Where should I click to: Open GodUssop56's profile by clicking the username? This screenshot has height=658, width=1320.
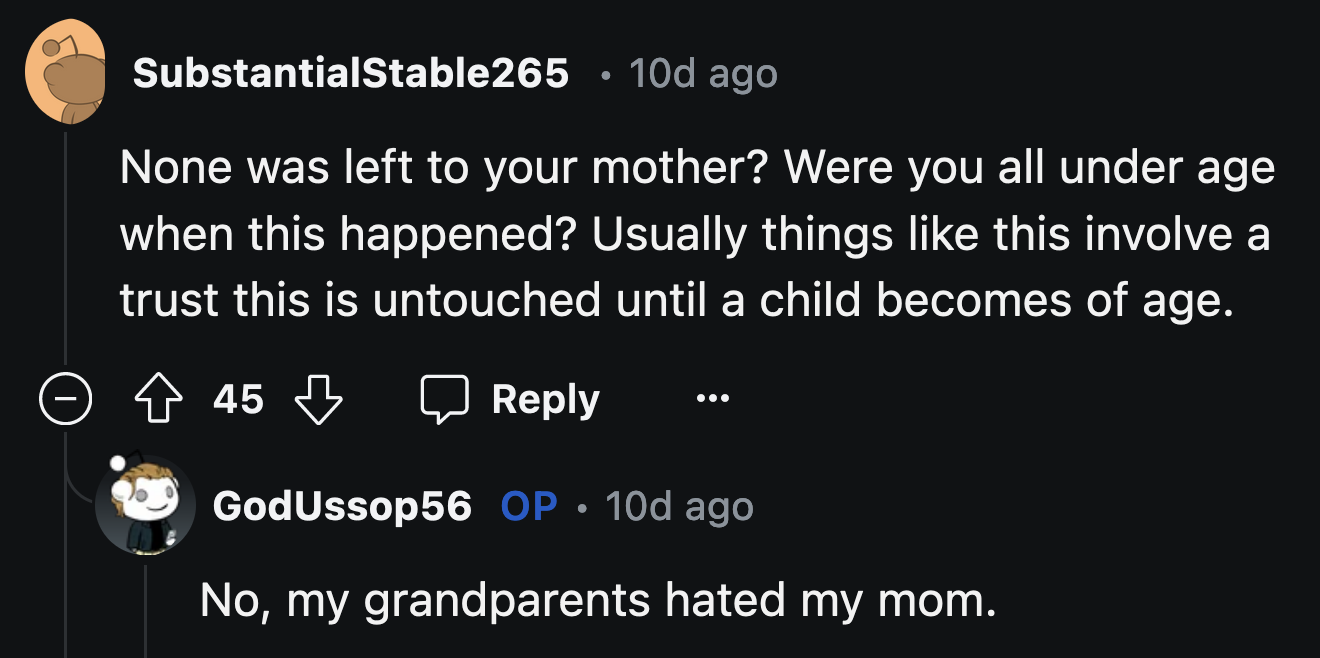341,507
